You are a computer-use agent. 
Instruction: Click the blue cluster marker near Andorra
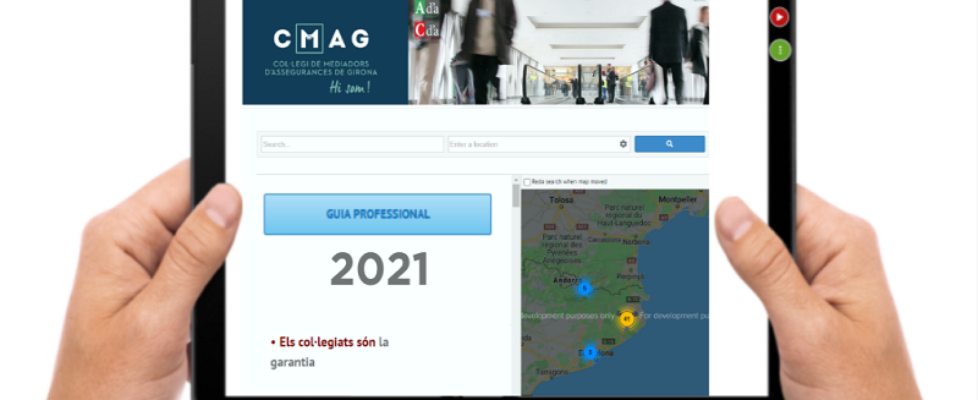click(x=584, y=288)
